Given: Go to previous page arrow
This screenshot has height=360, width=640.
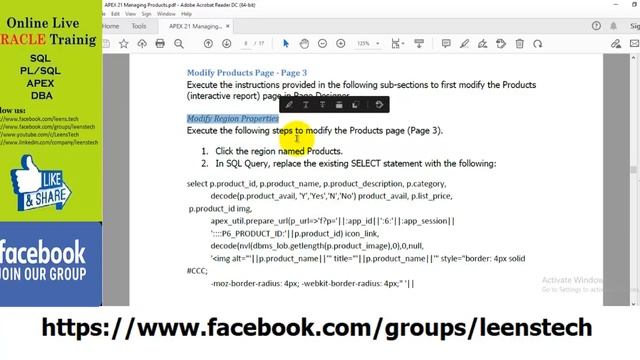Looking at the screenshot, I should tap(208, 44).
